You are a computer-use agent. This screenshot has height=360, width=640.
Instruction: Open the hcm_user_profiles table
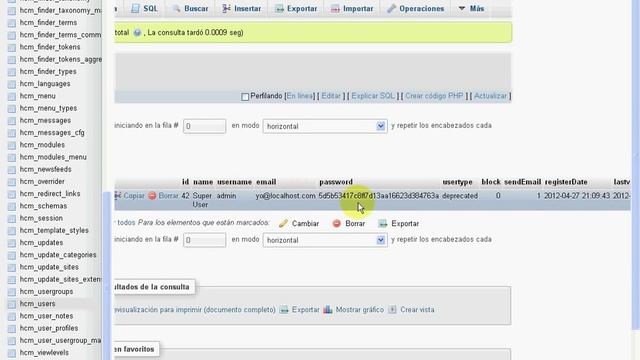pyautogui.click(x=49, y=328)
